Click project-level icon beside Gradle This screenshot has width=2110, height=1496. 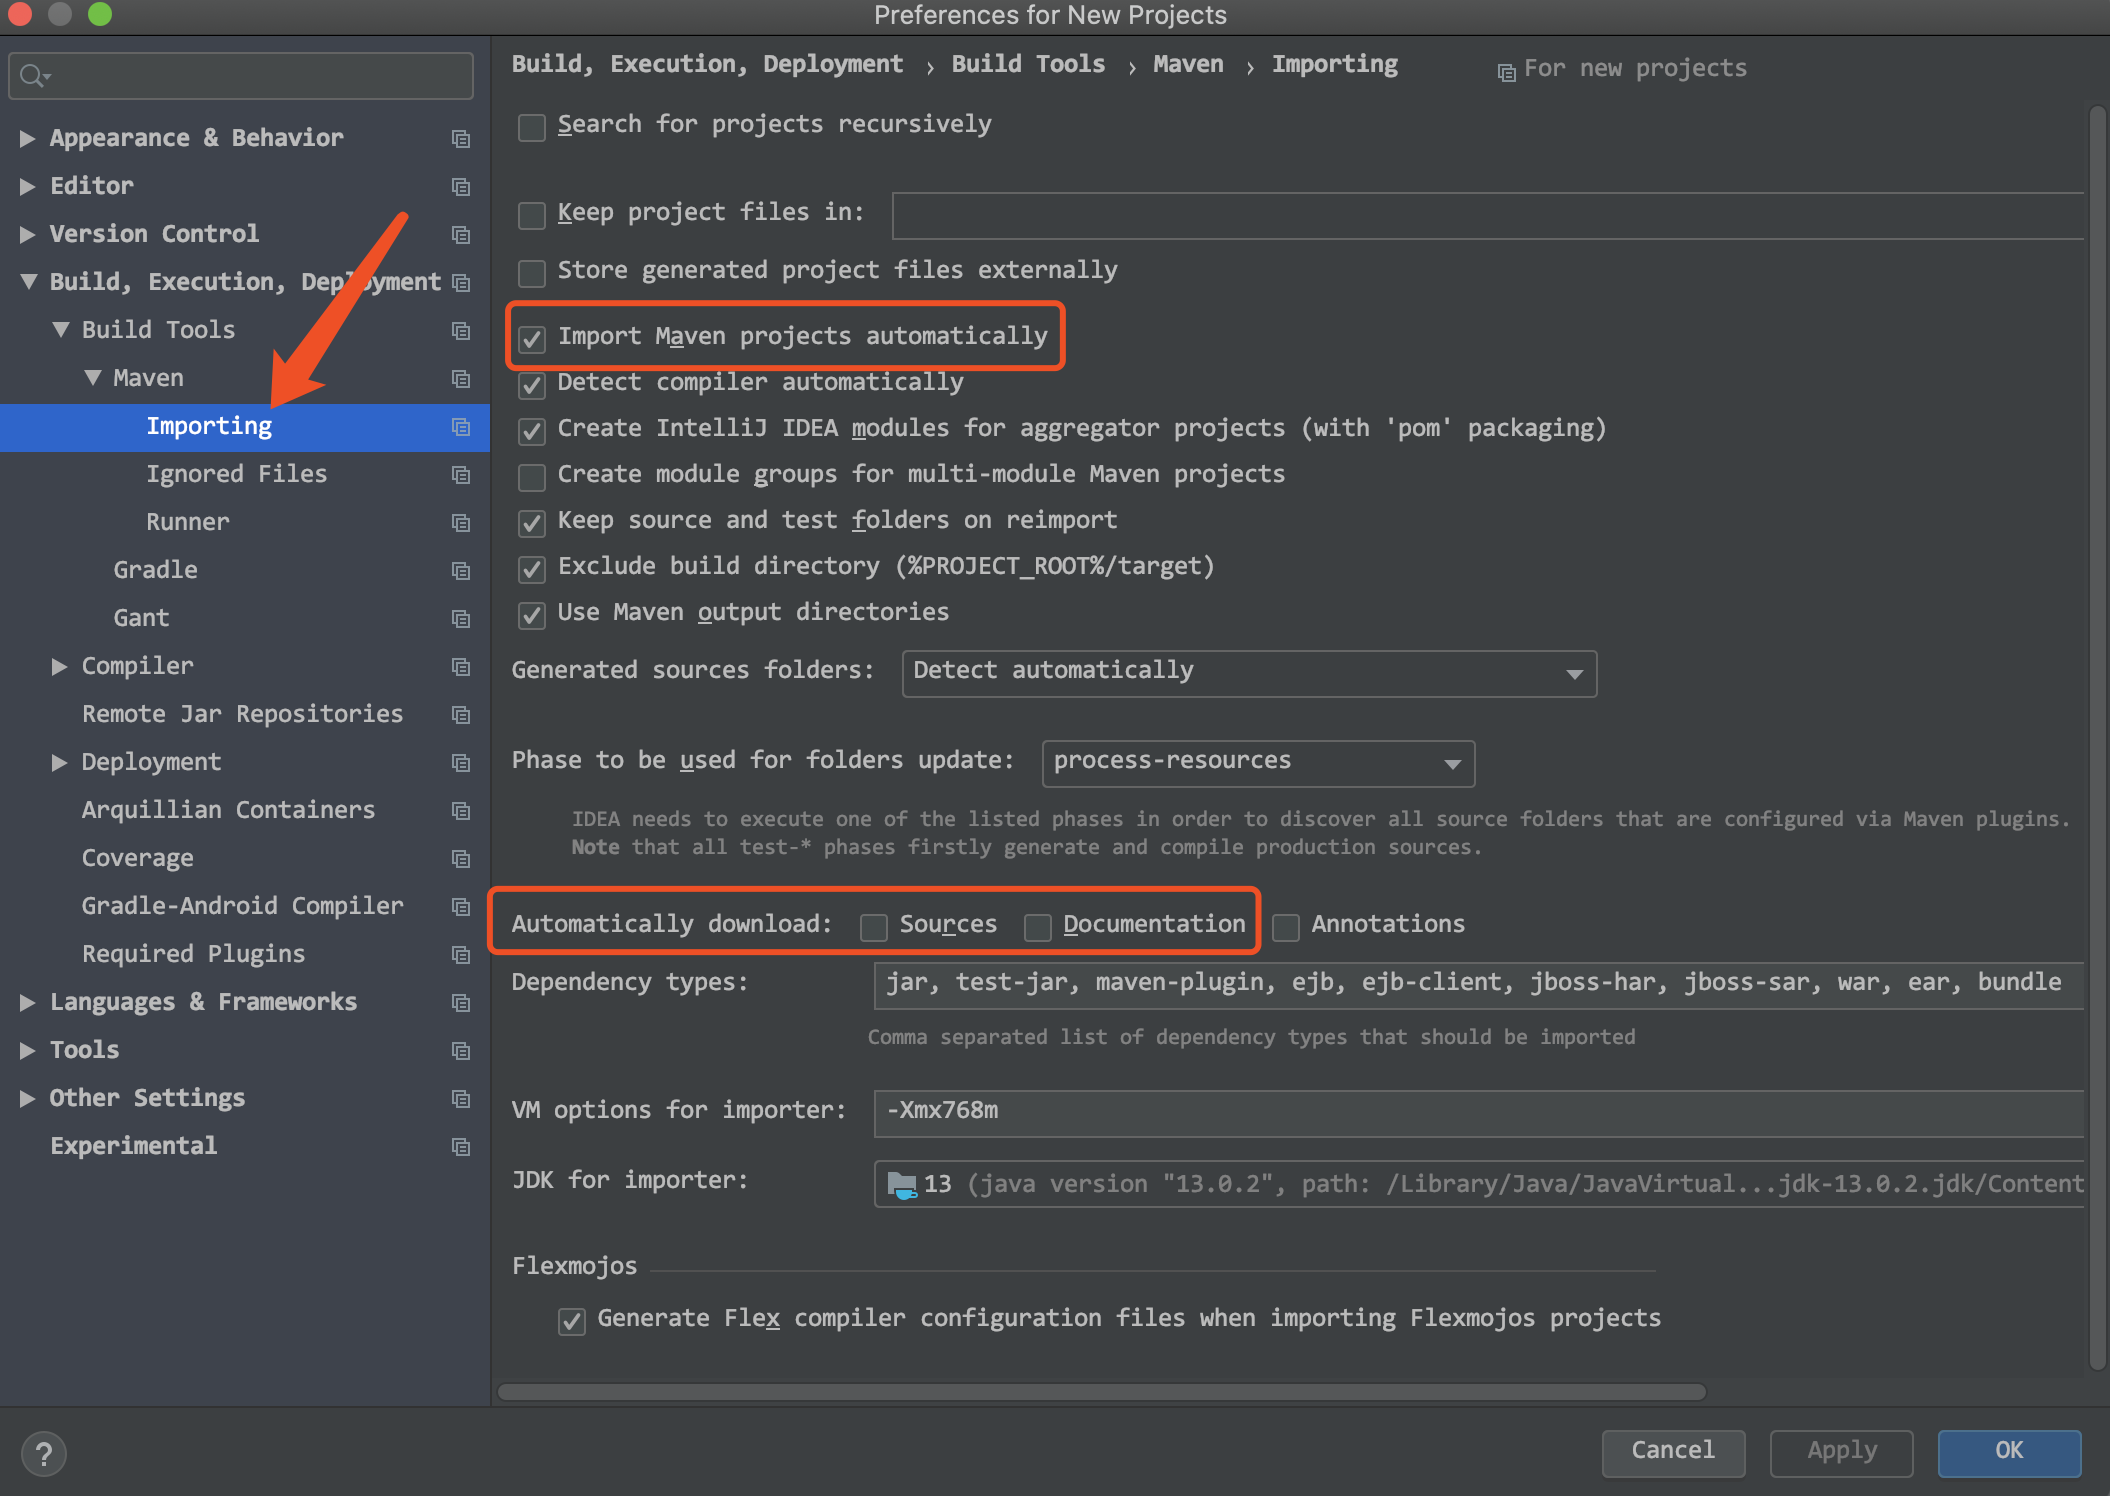461,571
